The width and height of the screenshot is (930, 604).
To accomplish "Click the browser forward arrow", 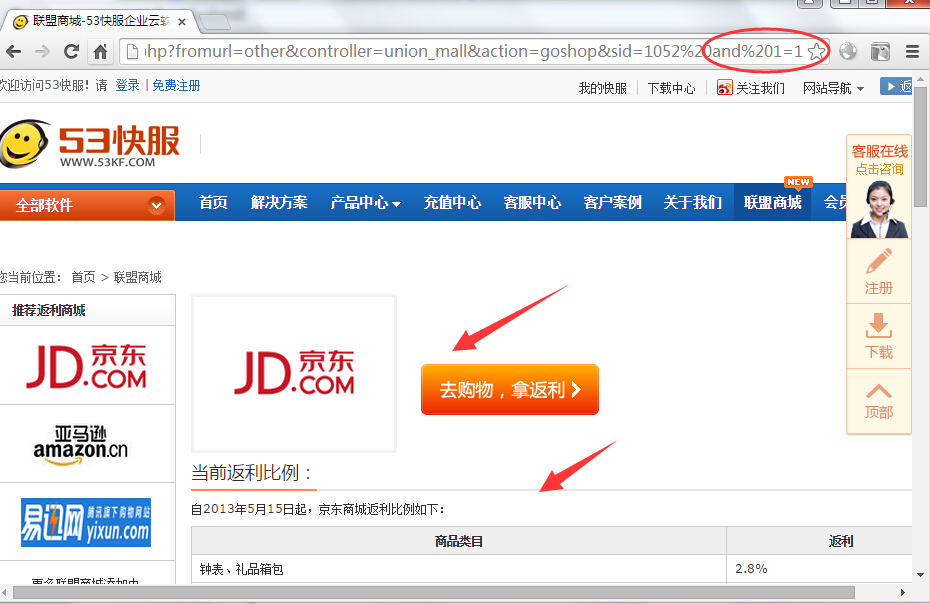I will [42, 52].
